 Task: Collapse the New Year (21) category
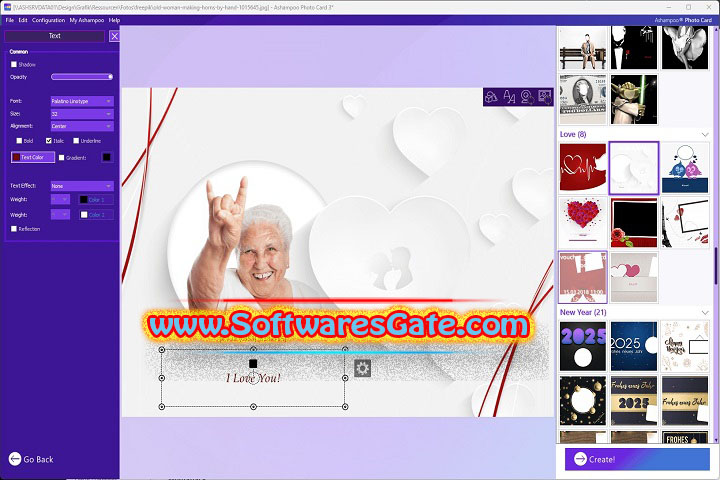705,312
